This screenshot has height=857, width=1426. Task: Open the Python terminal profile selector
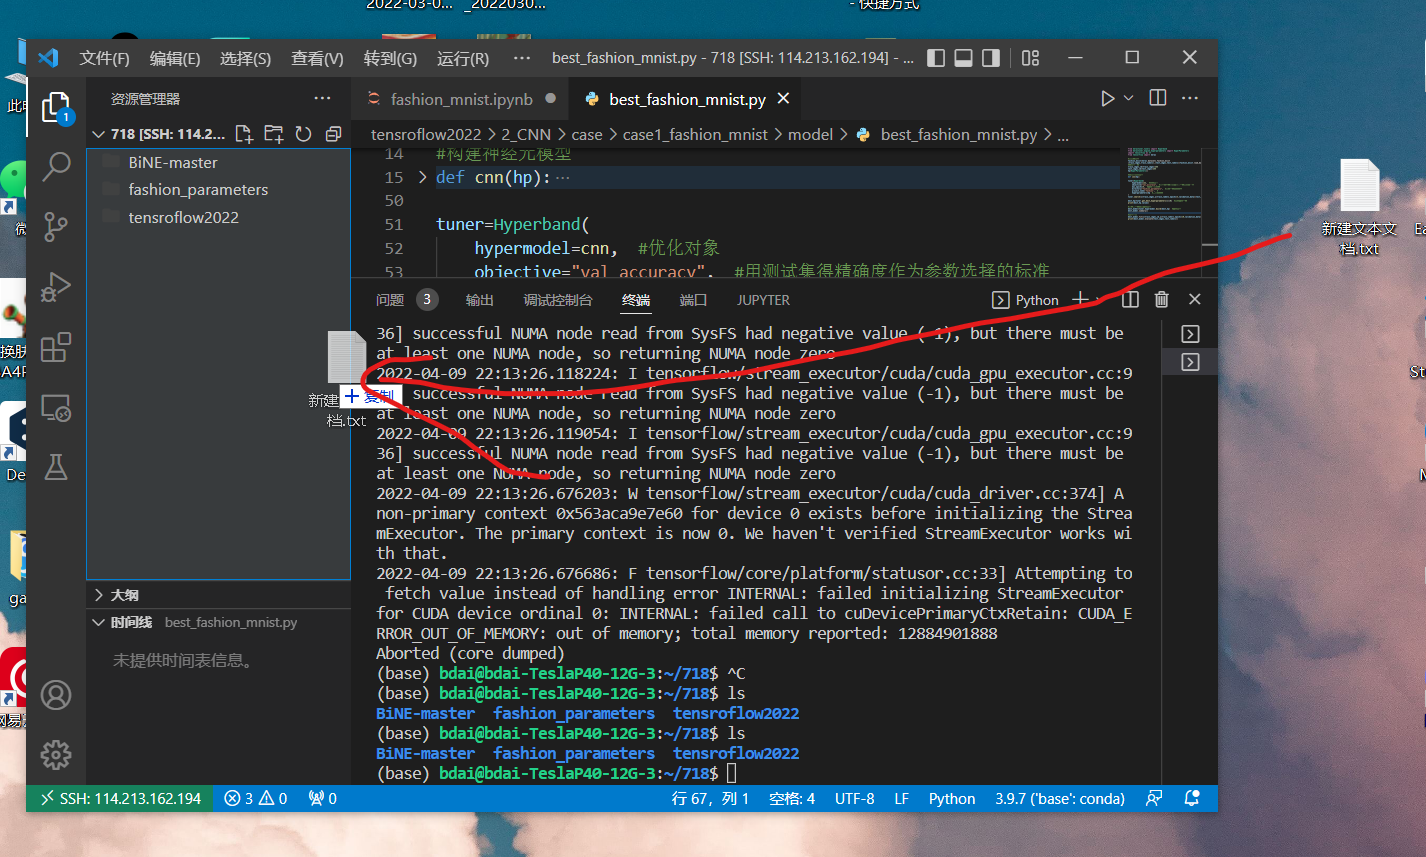point(1025,300)
